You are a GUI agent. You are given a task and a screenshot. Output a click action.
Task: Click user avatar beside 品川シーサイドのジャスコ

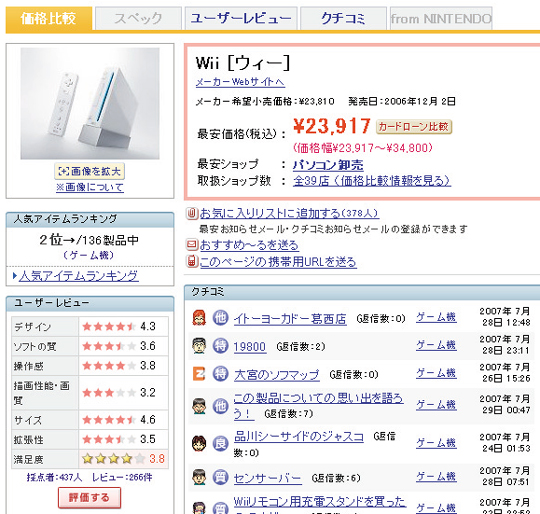pos(199,443)
